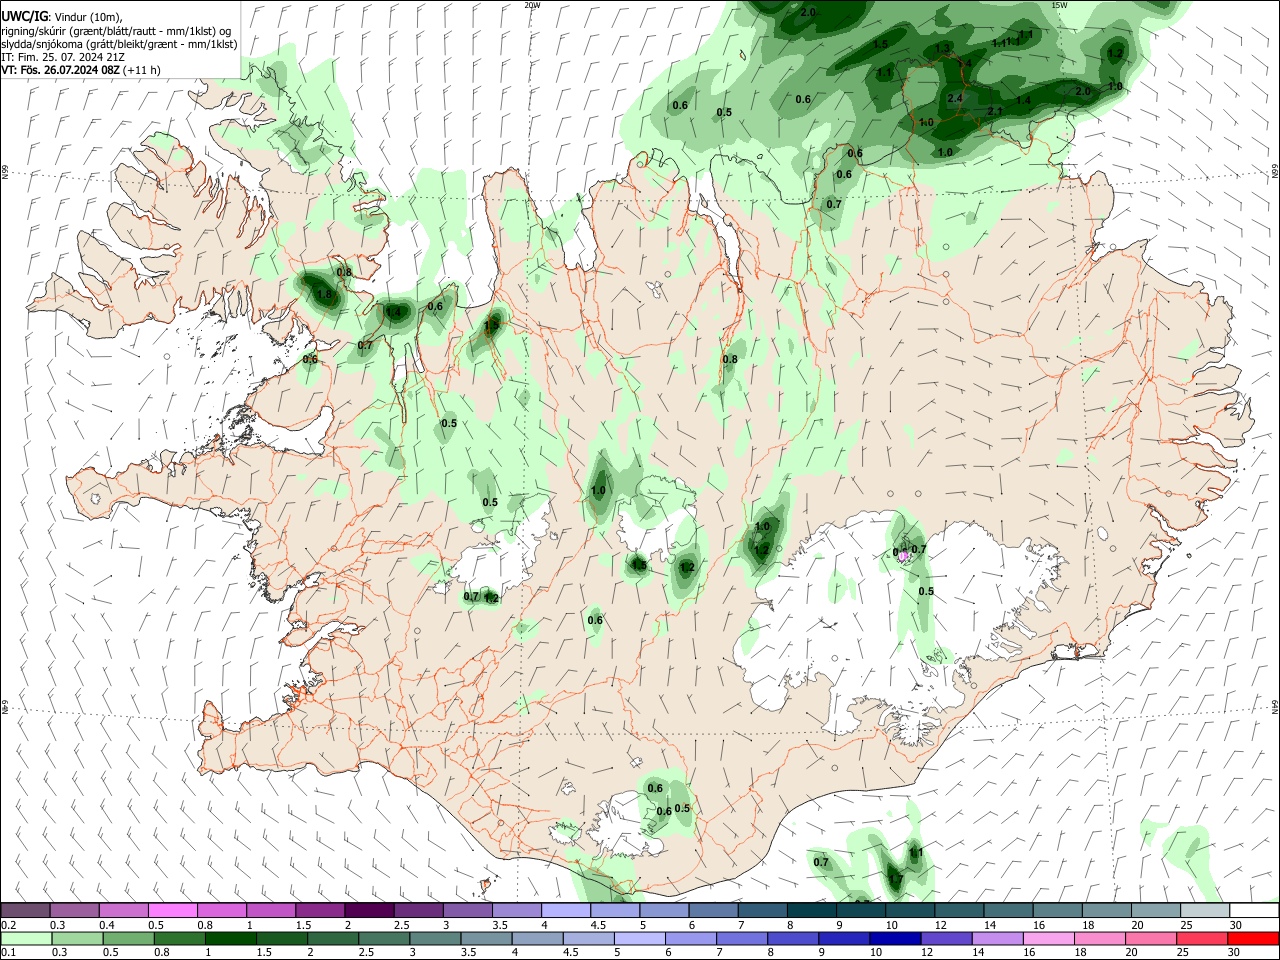Click the light green rain-legend swatch at 0.3
Viewport: 1280px width, 960px height.
(77, 939)
